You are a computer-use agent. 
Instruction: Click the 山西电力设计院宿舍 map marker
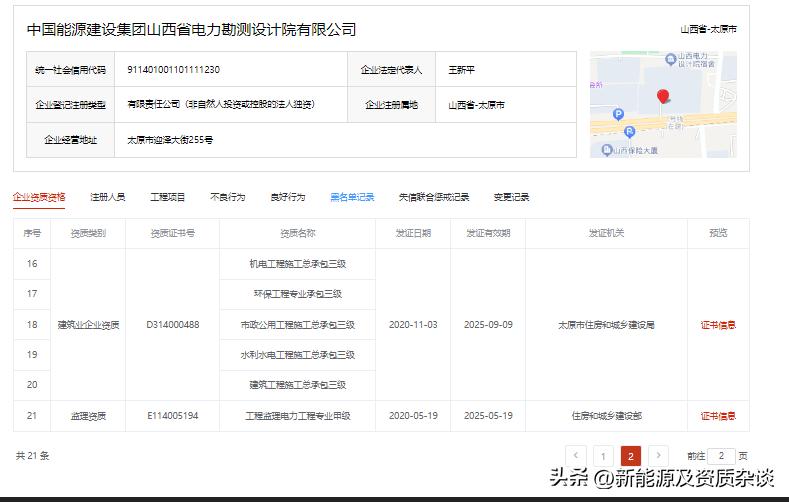[670, 59]
